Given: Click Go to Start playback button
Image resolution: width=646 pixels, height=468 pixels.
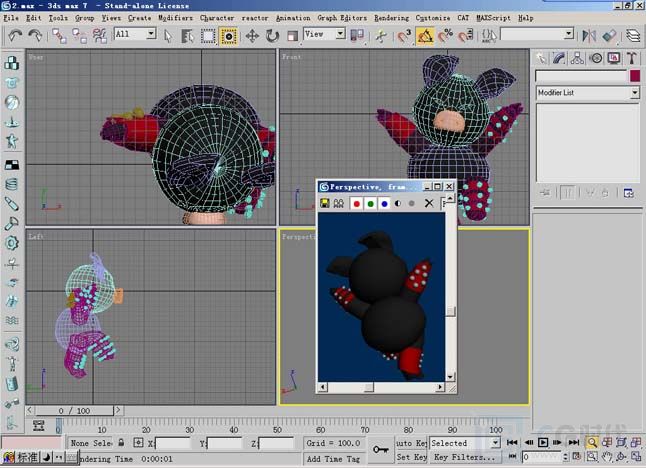Looking at the screenshot, I should [x=512, y=442].
